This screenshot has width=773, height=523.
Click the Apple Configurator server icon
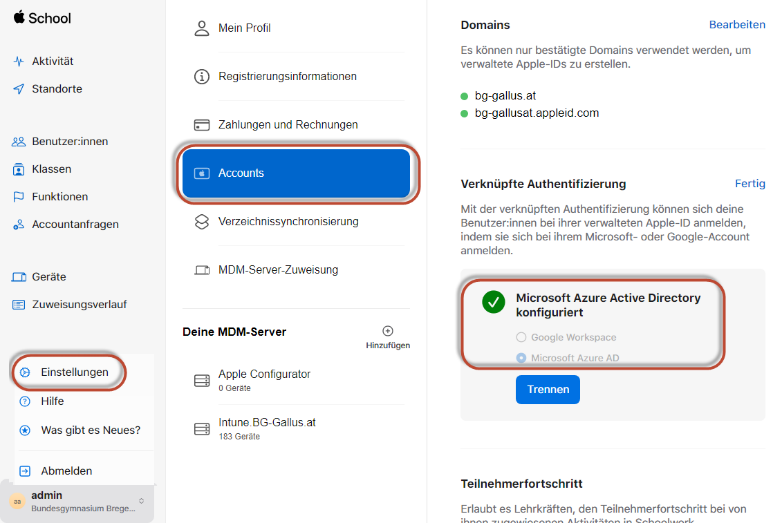click(202, 381)
